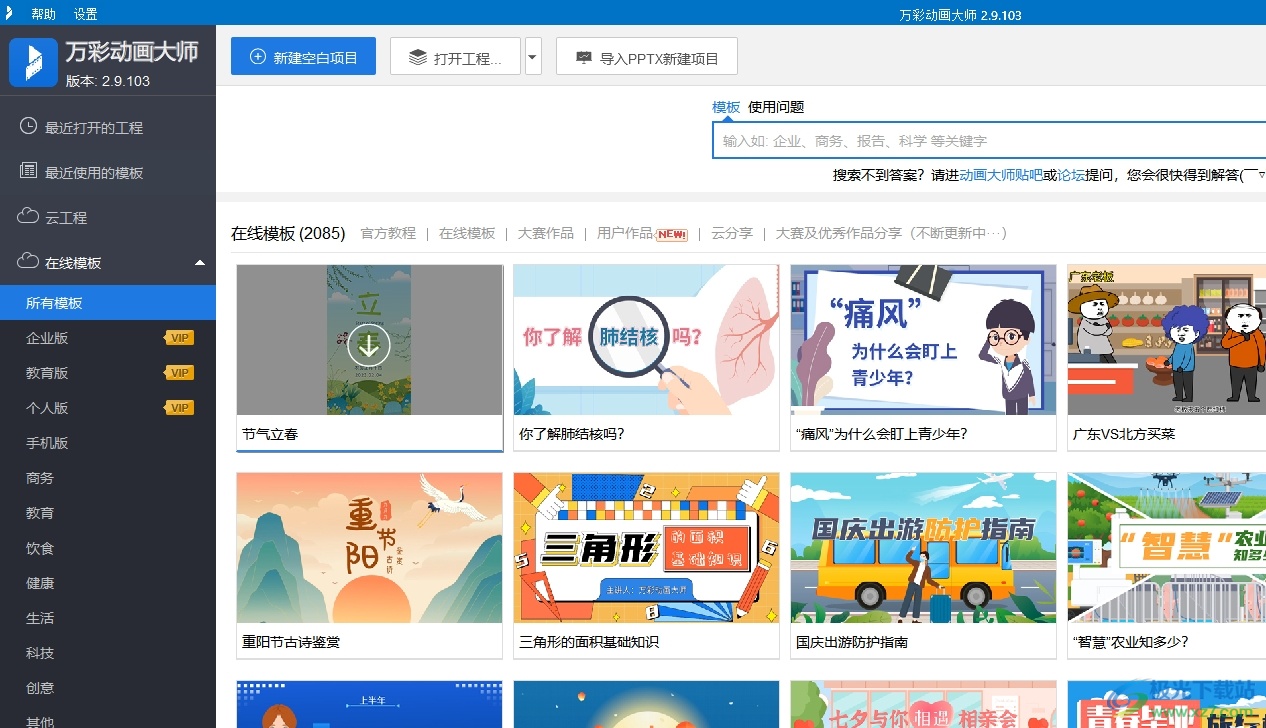
Task: Select the 云分享 category tab
Action: point(732,233)
